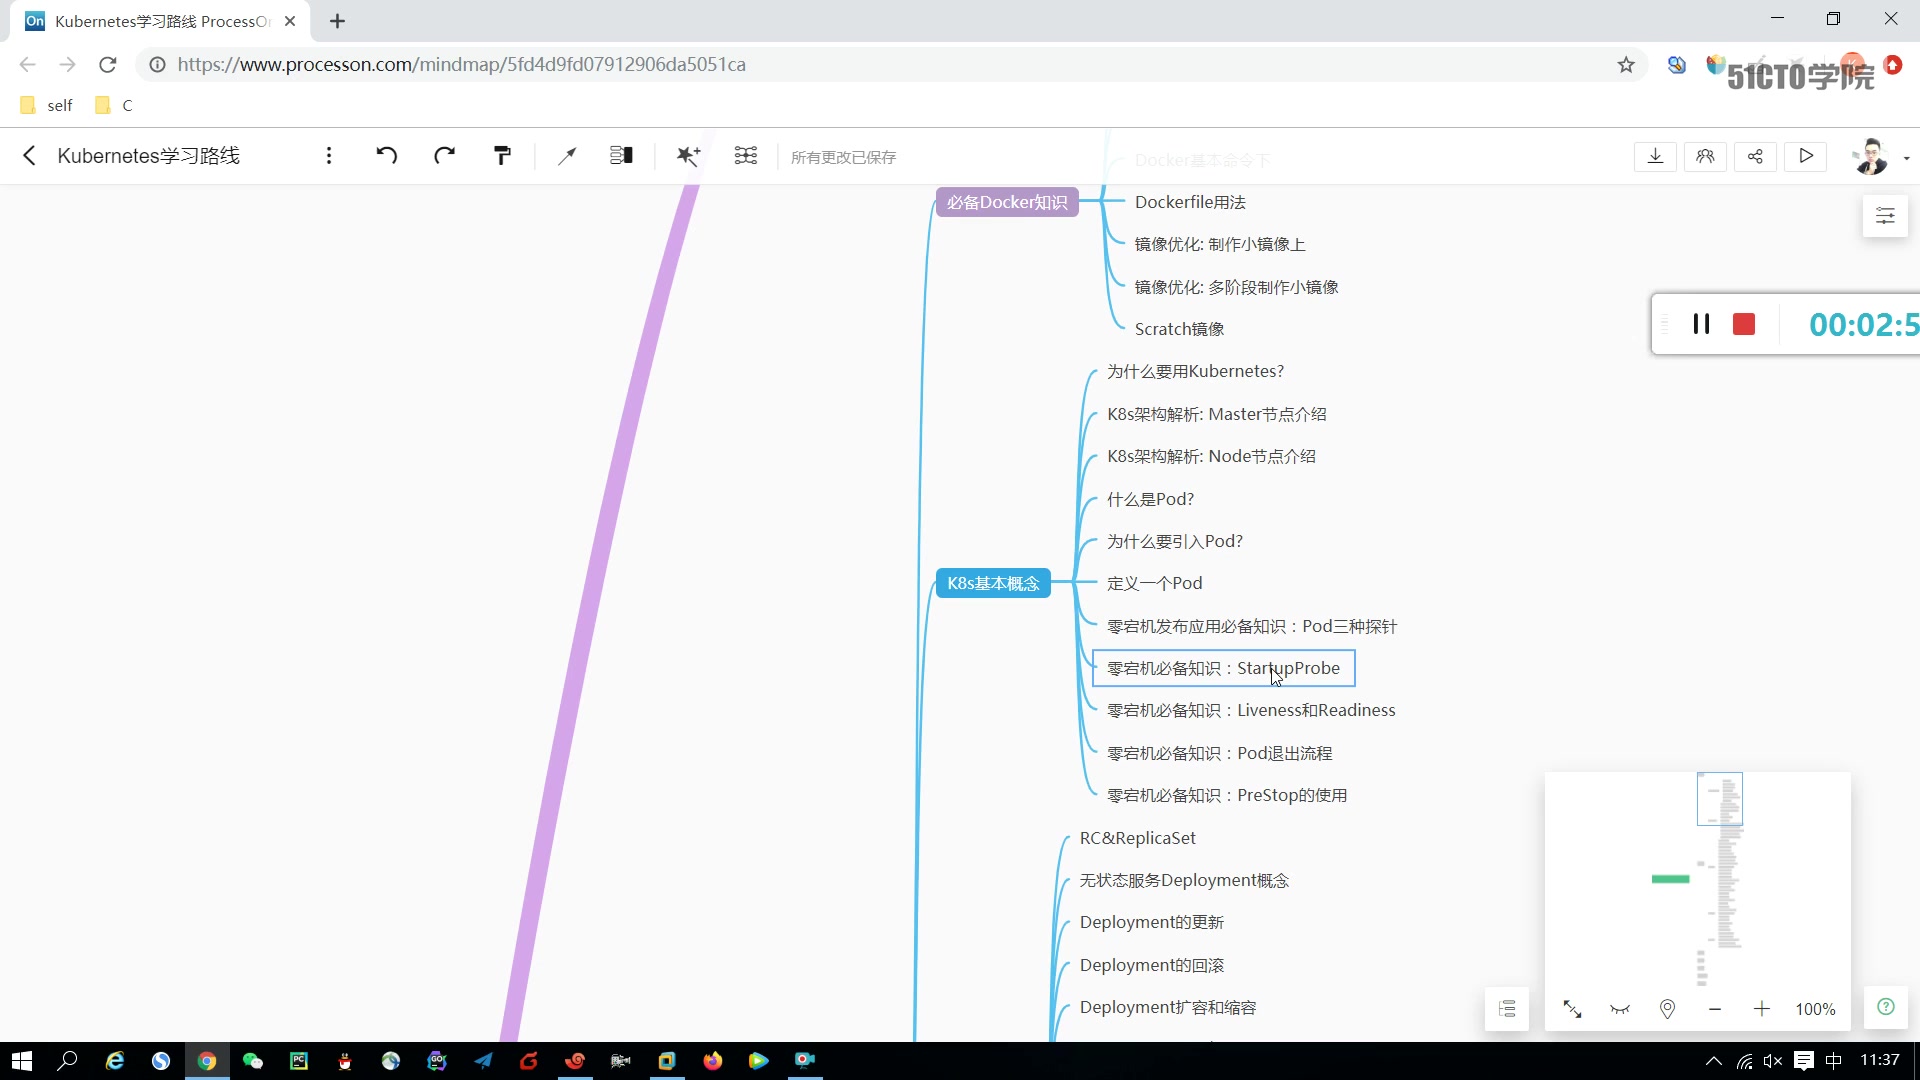
Task: Toggle fullscreen canvas mode
Action: (1572, 1009)
